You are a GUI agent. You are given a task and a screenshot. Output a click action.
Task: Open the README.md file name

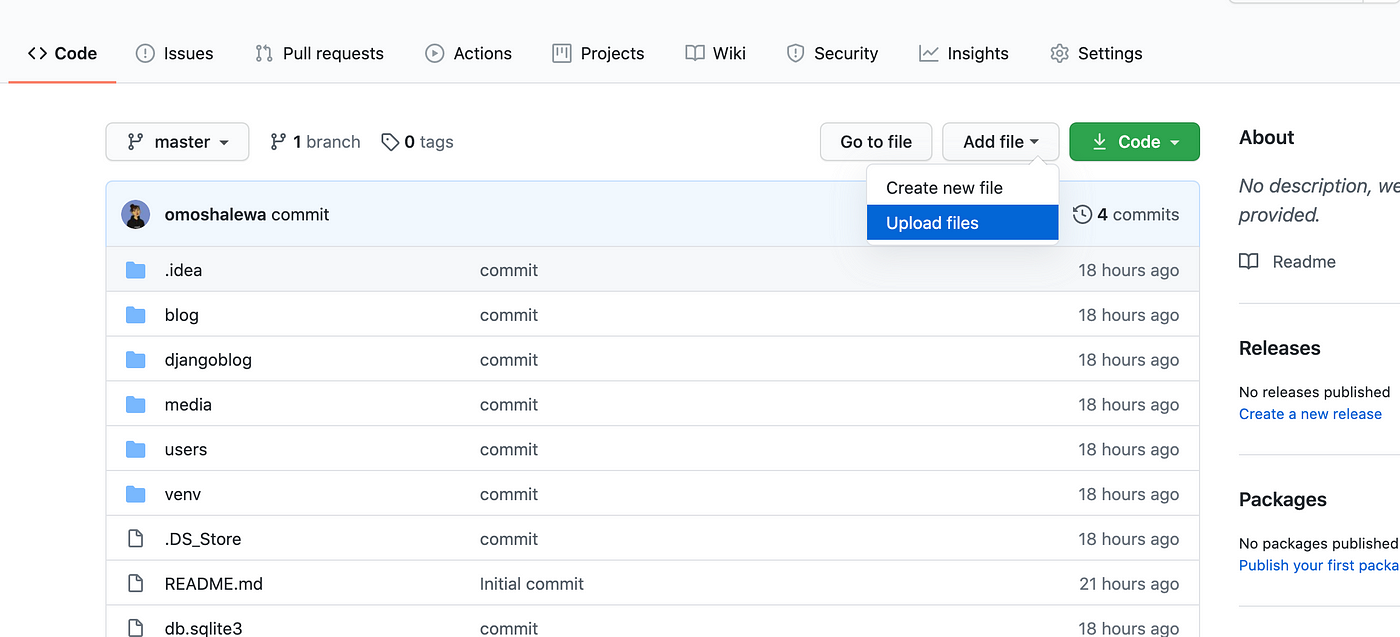pos(214,584)
